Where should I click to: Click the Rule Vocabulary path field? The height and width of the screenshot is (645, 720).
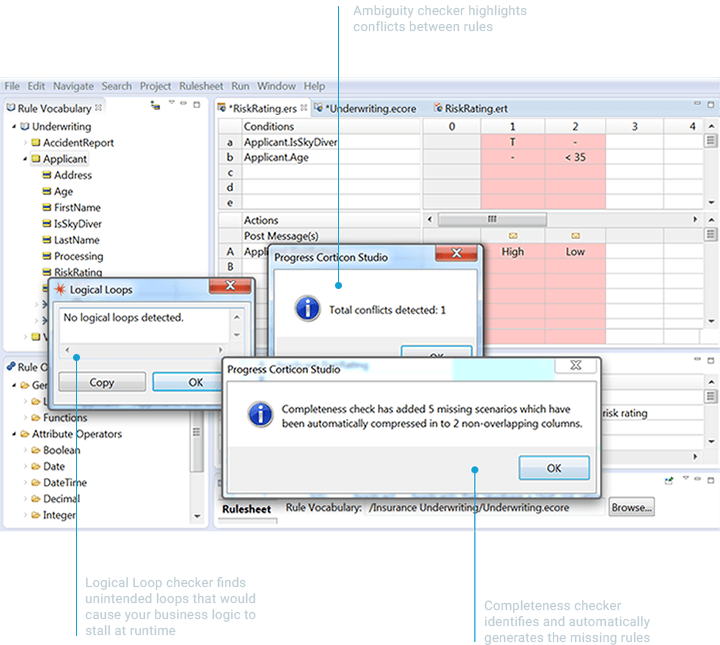click(x=484, y=507)
